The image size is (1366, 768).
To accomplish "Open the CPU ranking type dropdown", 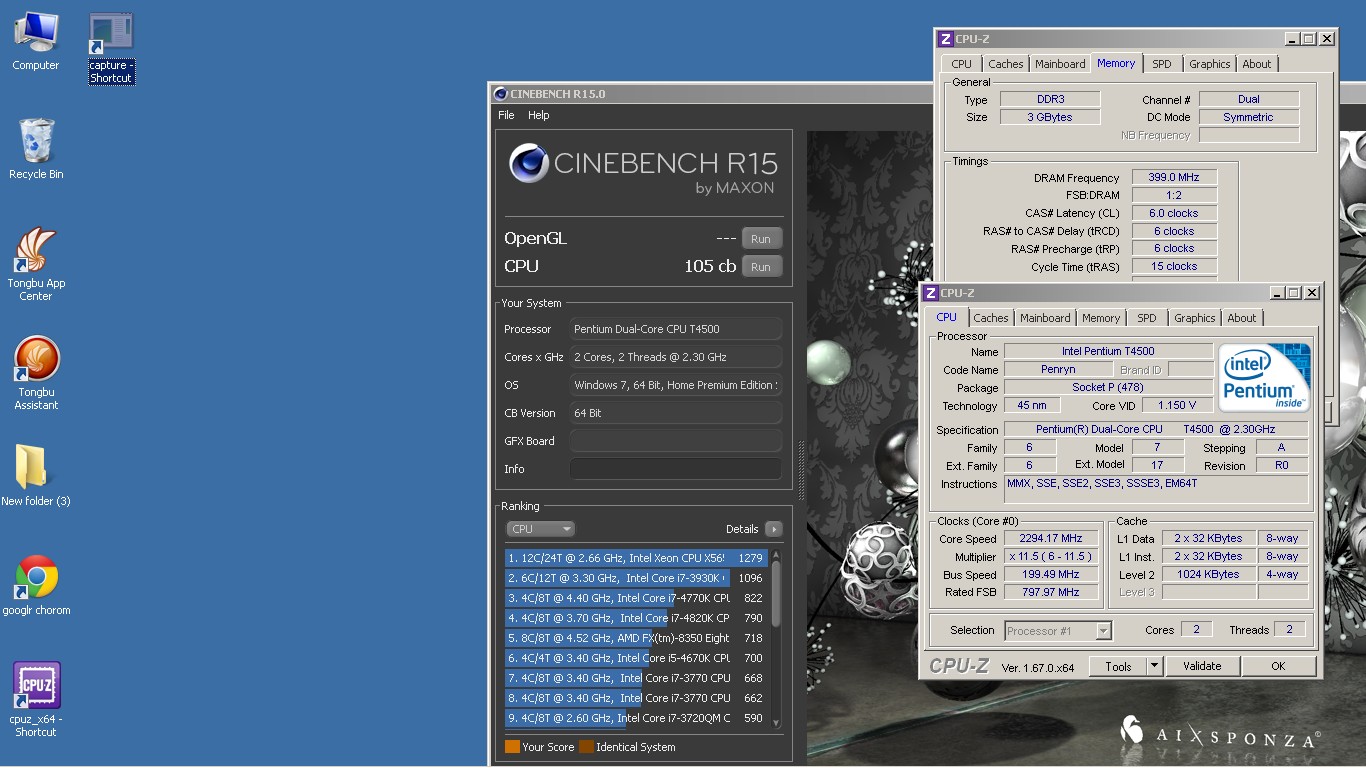I will [x=540, y=529].
